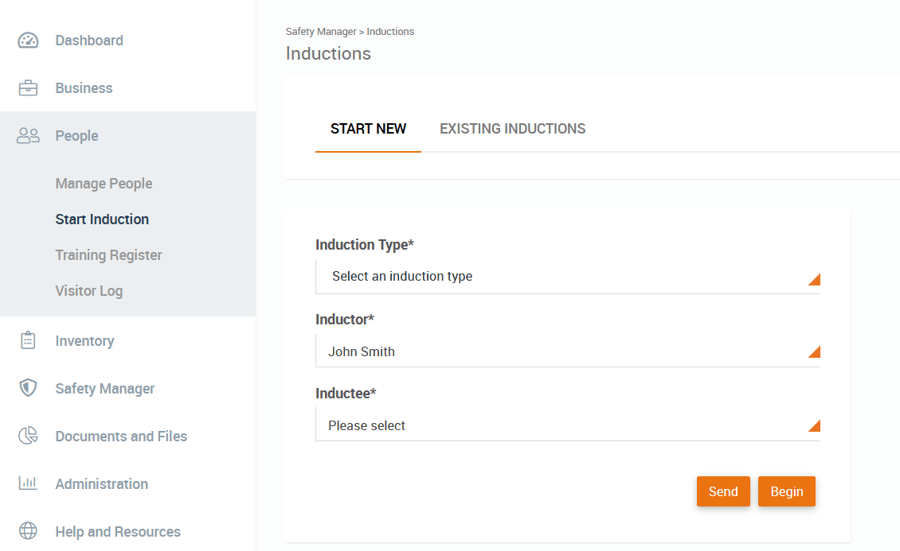Open the Visitor Log page
900x551 pixels.
89,291
